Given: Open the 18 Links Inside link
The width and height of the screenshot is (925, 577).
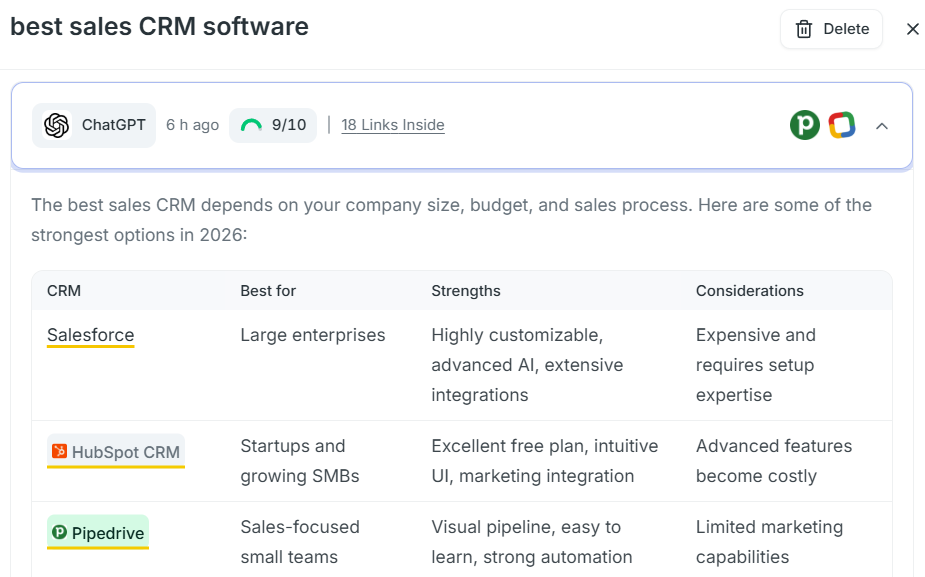Looking at the screenshot, I should tap(393, 125).
